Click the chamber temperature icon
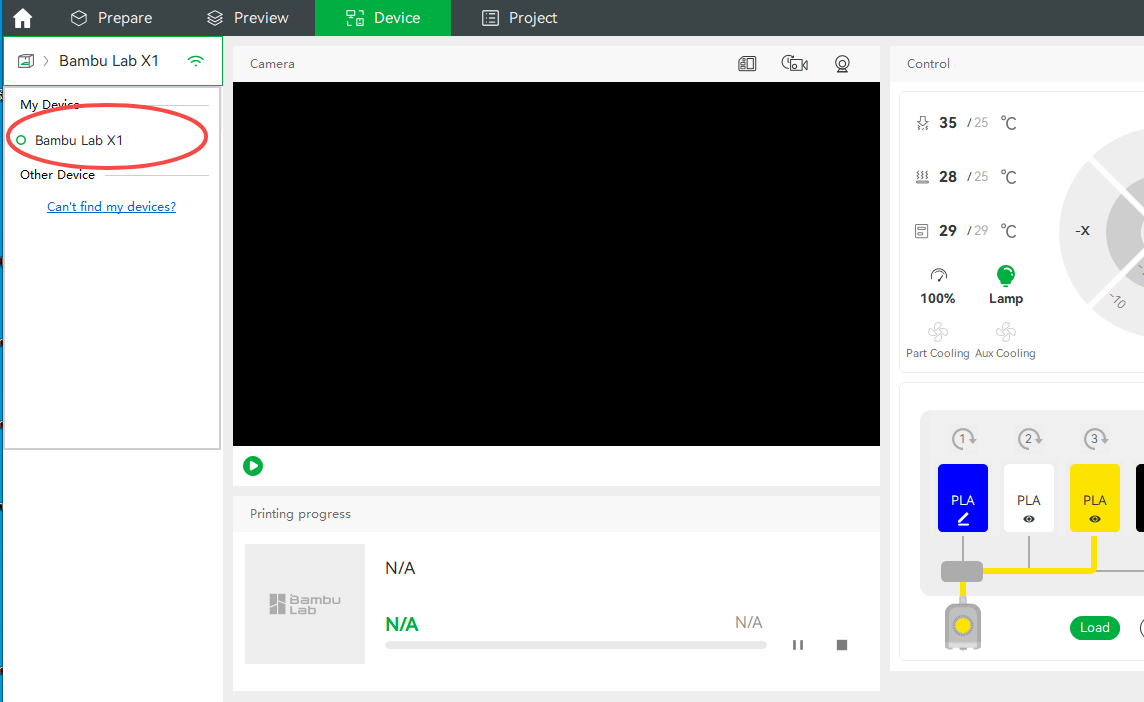This screenshot has height=702, width=1144. (x=921, y=231)
